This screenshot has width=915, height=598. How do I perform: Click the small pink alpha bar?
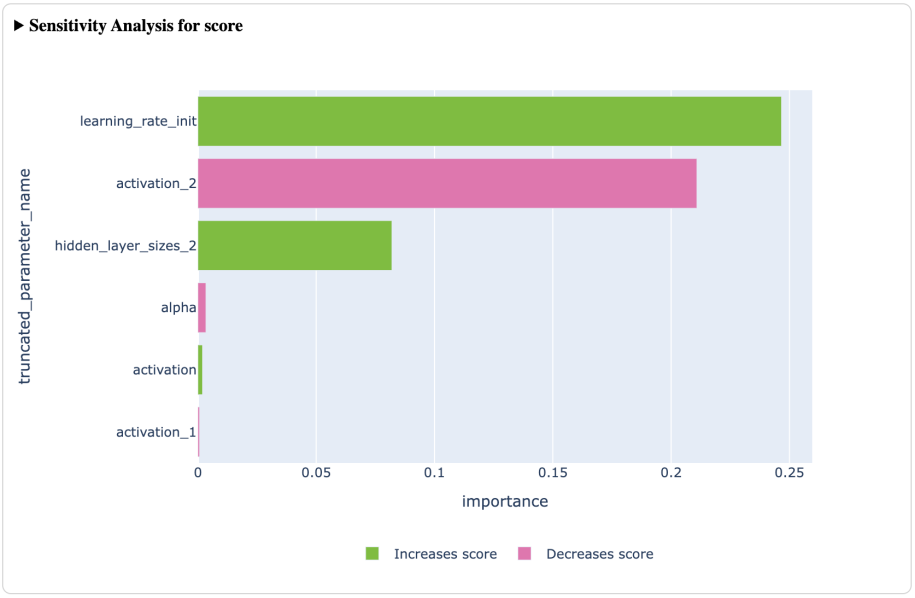pyautogui.click(x=202, y=308)
